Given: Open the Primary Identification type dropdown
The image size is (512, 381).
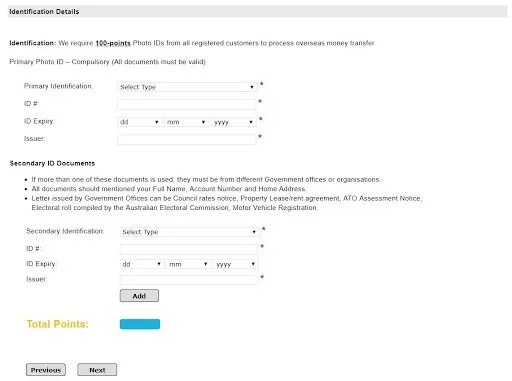Looking at the screenshot, I should tap(187, 87).
